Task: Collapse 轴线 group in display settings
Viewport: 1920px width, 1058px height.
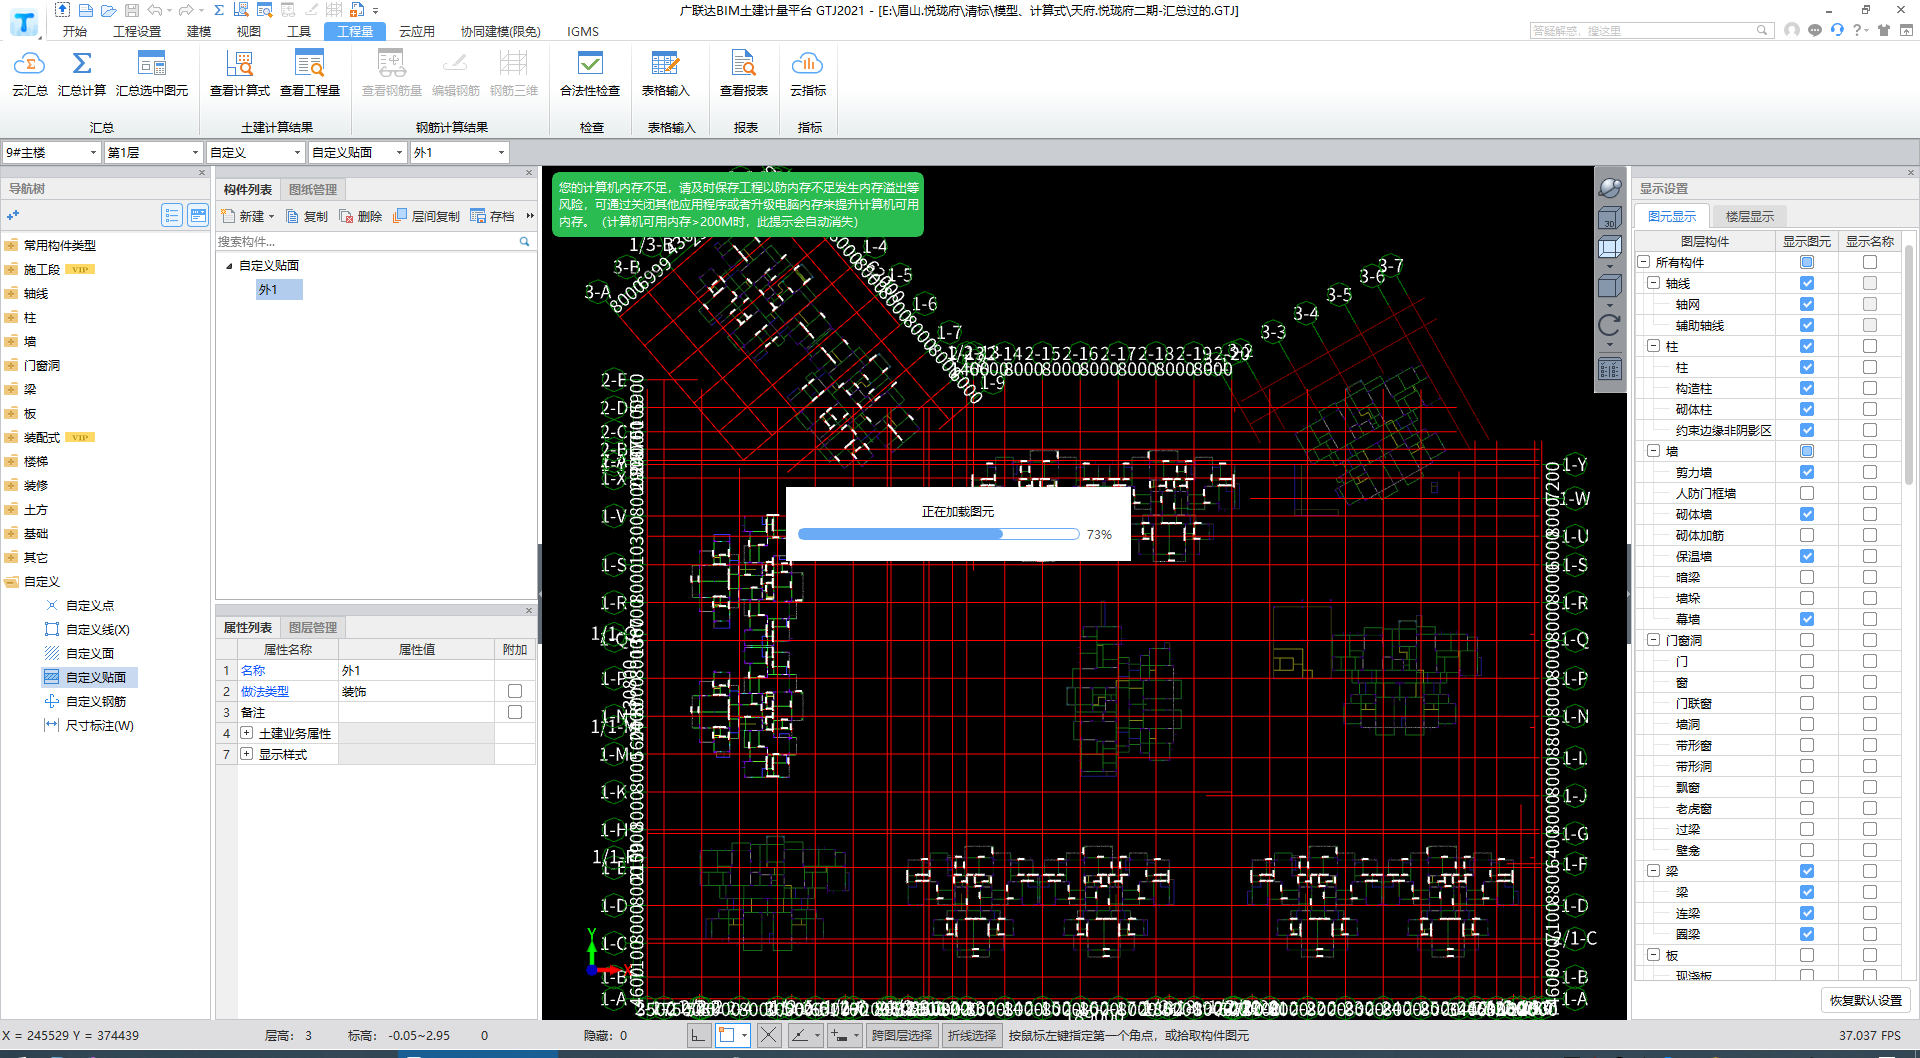Action: coord(1654,283)
